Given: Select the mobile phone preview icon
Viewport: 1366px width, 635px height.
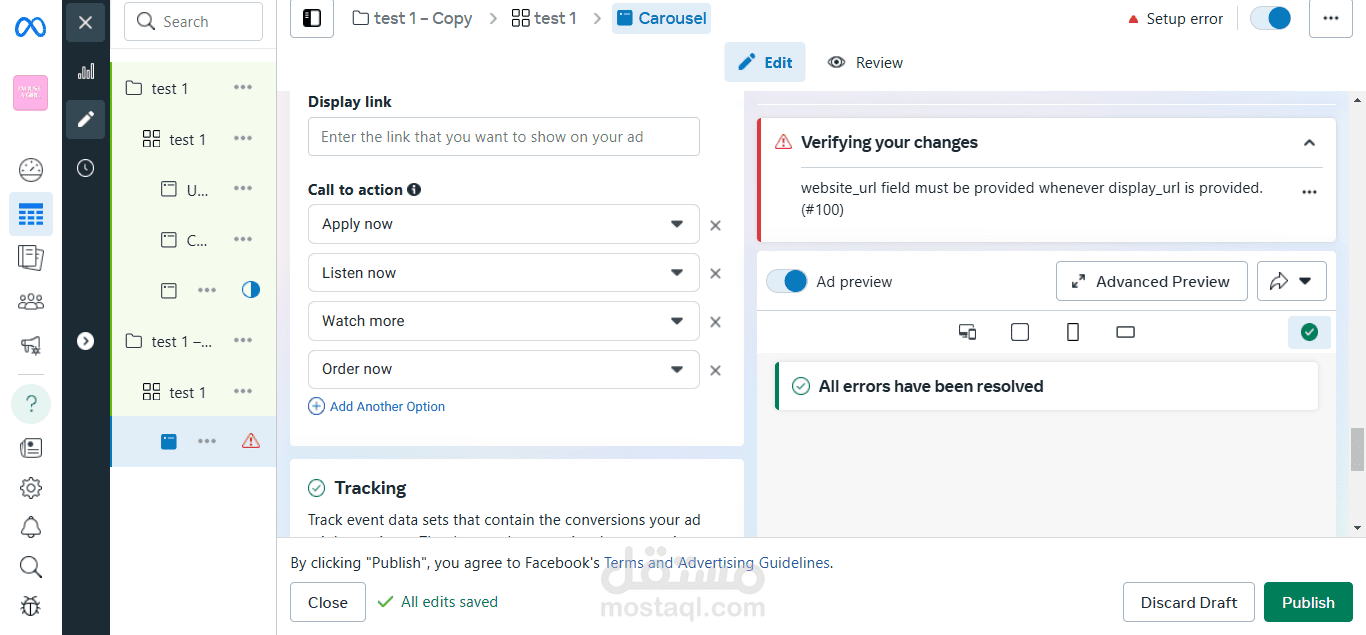Looking at the screenshot, I should coord(1073,332).
